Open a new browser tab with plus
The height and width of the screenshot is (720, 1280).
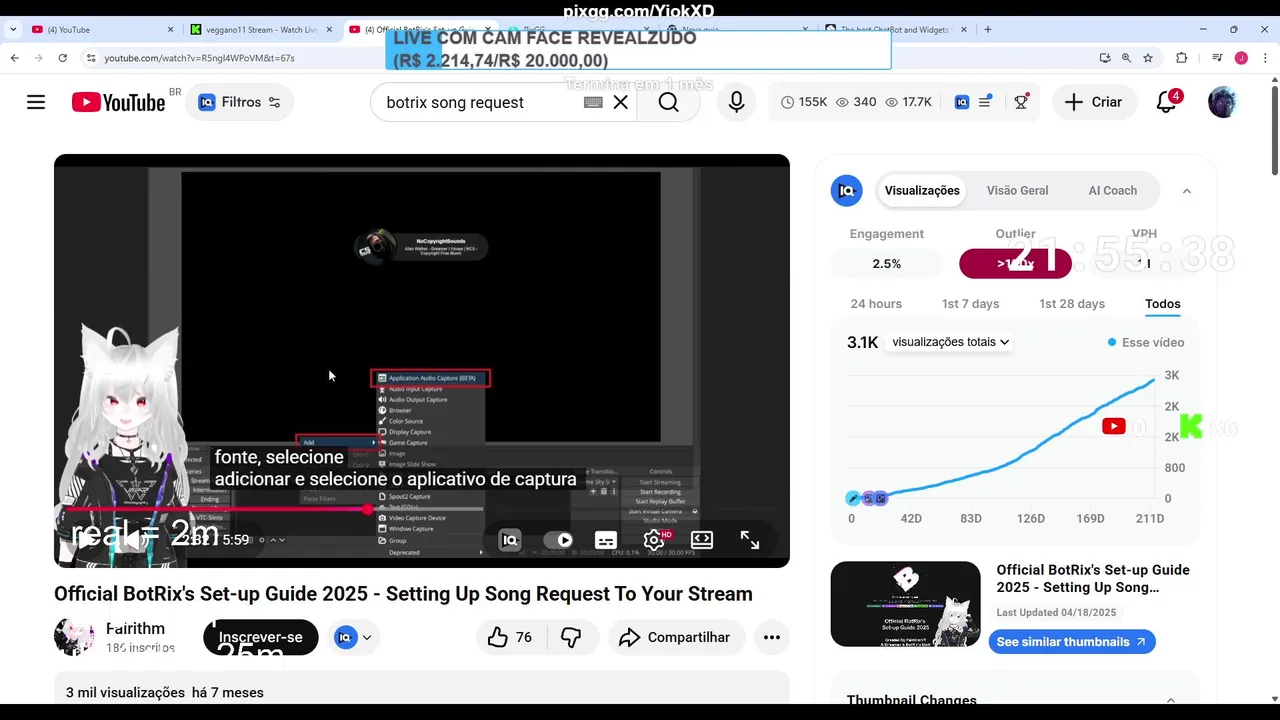point(988,30)
